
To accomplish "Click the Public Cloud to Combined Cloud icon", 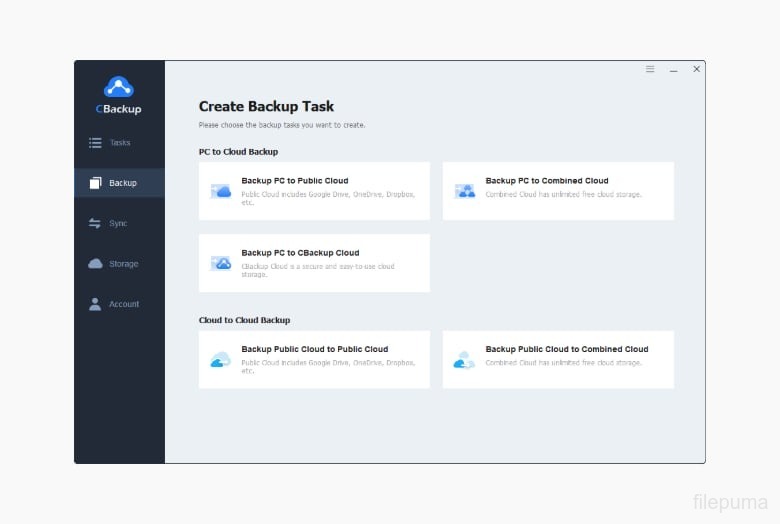I will [x=465, y=360].
